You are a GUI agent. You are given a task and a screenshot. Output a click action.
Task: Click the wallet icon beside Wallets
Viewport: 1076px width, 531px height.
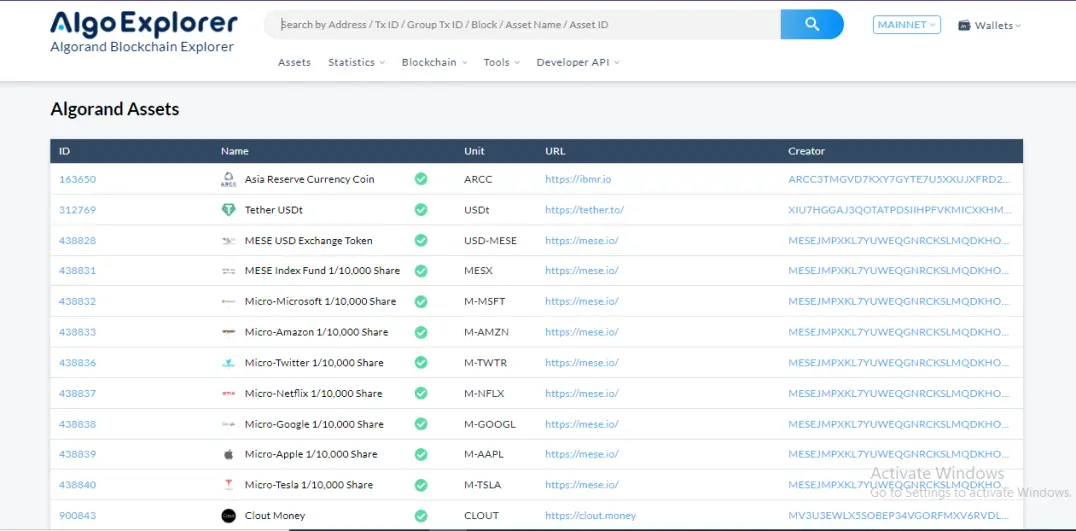click(x=964, y=25)
